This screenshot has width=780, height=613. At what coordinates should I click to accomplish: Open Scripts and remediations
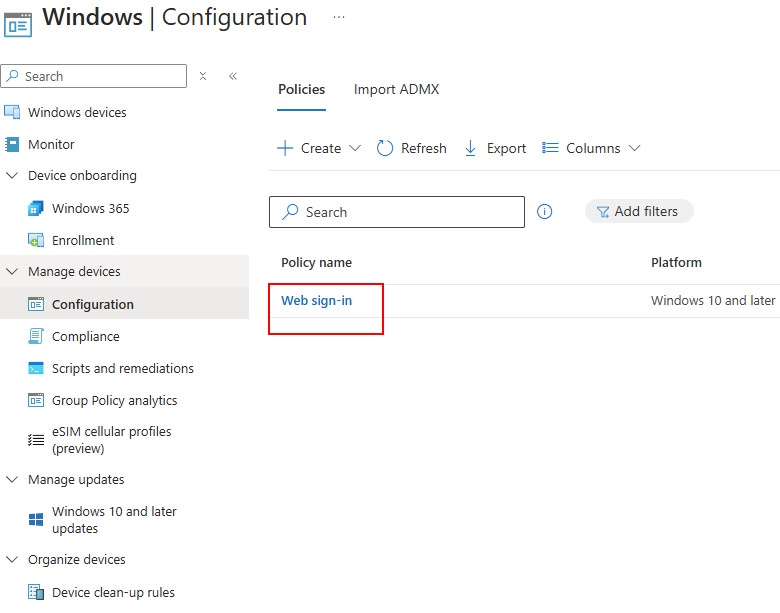[123, 369]
